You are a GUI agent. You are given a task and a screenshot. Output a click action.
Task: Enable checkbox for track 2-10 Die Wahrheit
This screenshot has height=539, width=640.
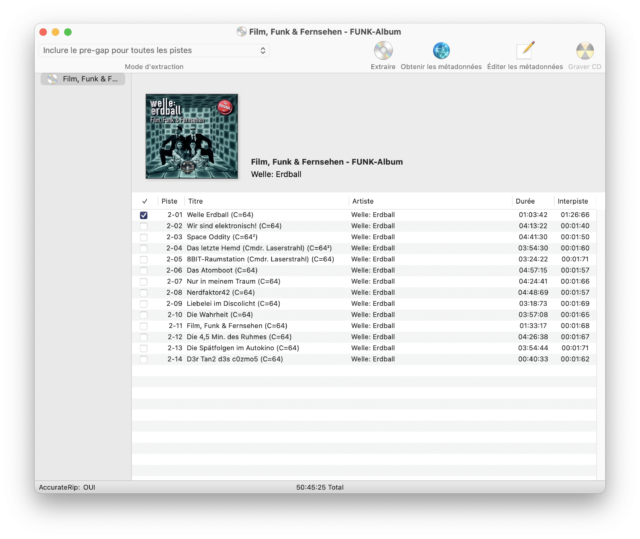144,314
